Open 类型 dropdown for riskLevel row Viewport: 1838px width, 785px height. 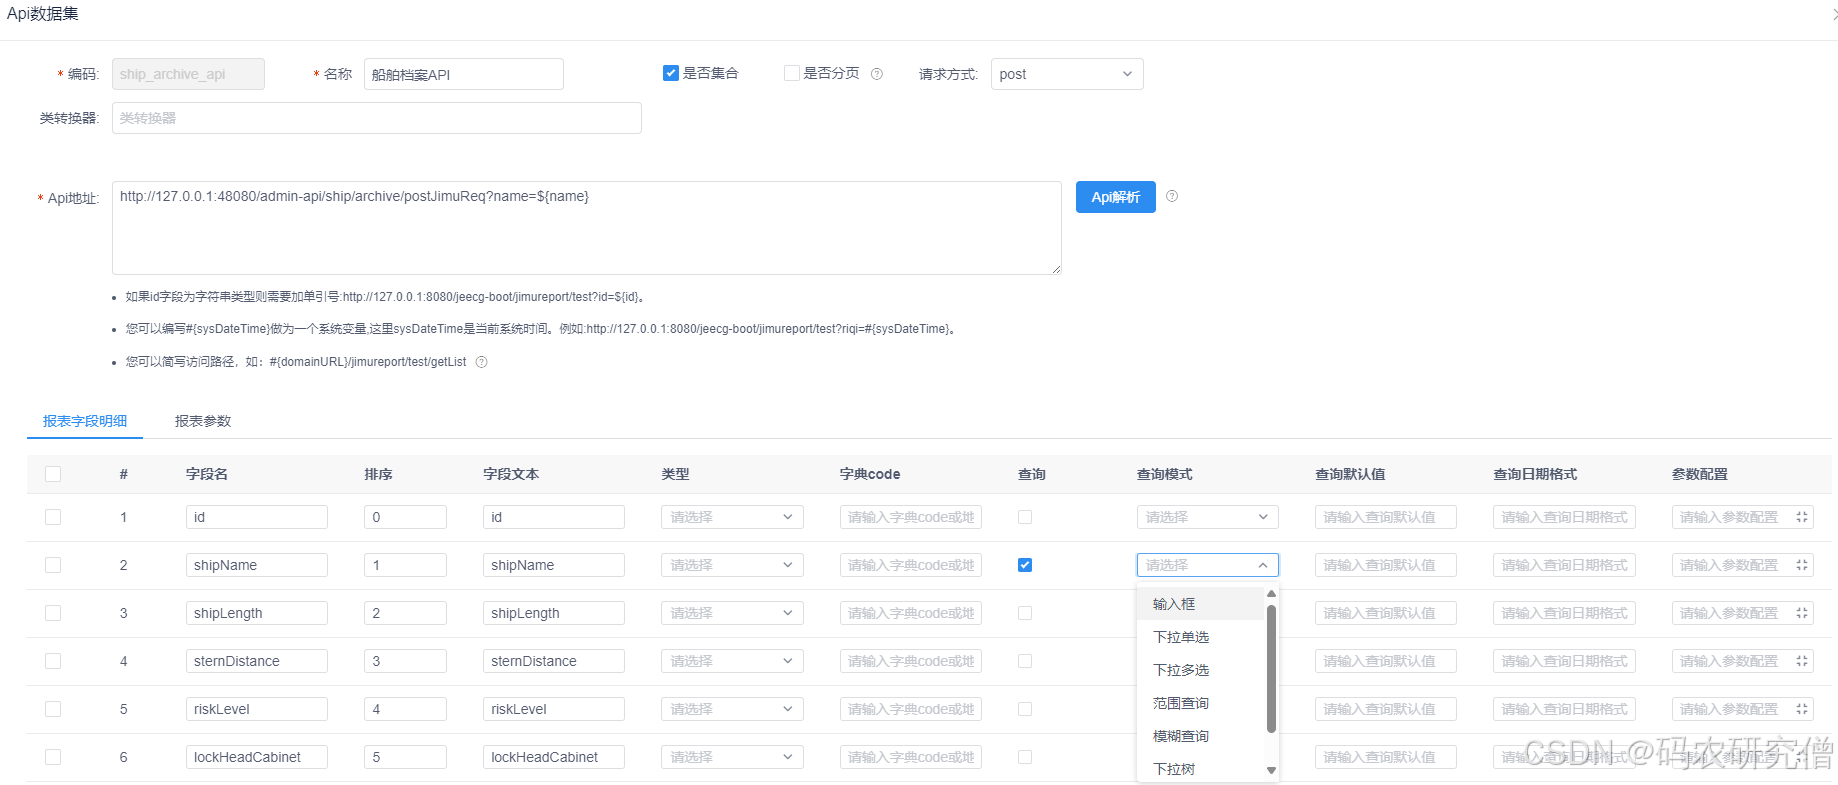732,709
